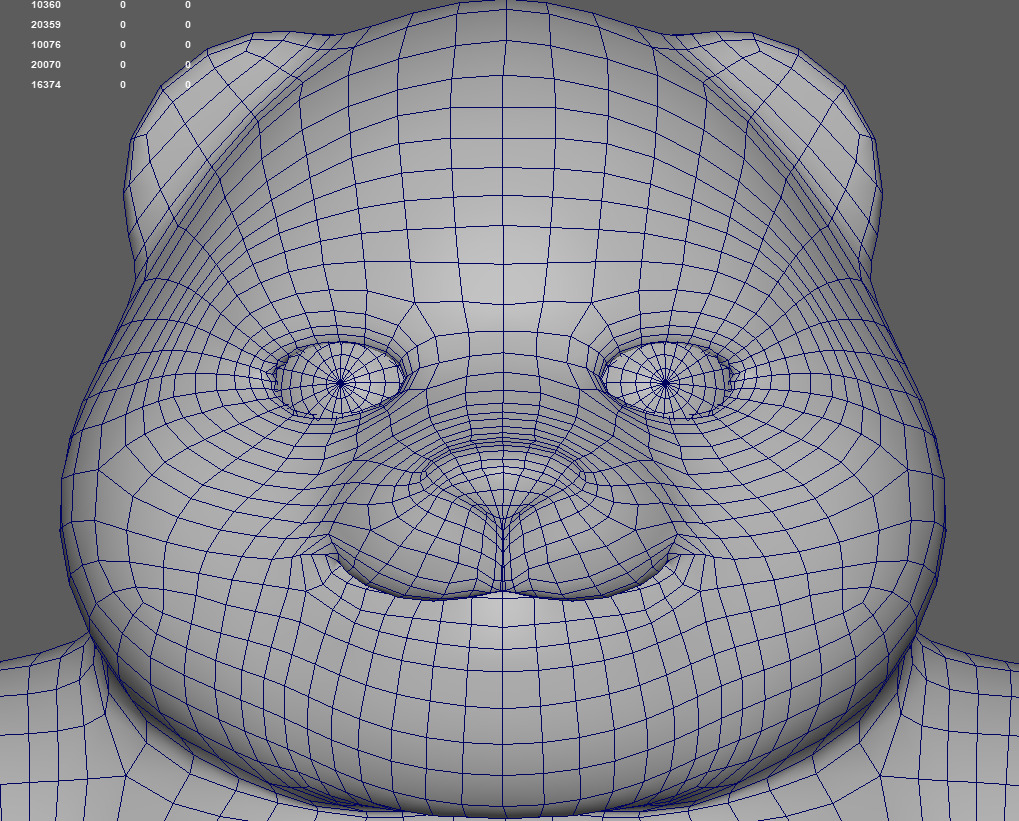Click the HUD count value 16374
This screenshot has height=821, width=1019.
46,85
